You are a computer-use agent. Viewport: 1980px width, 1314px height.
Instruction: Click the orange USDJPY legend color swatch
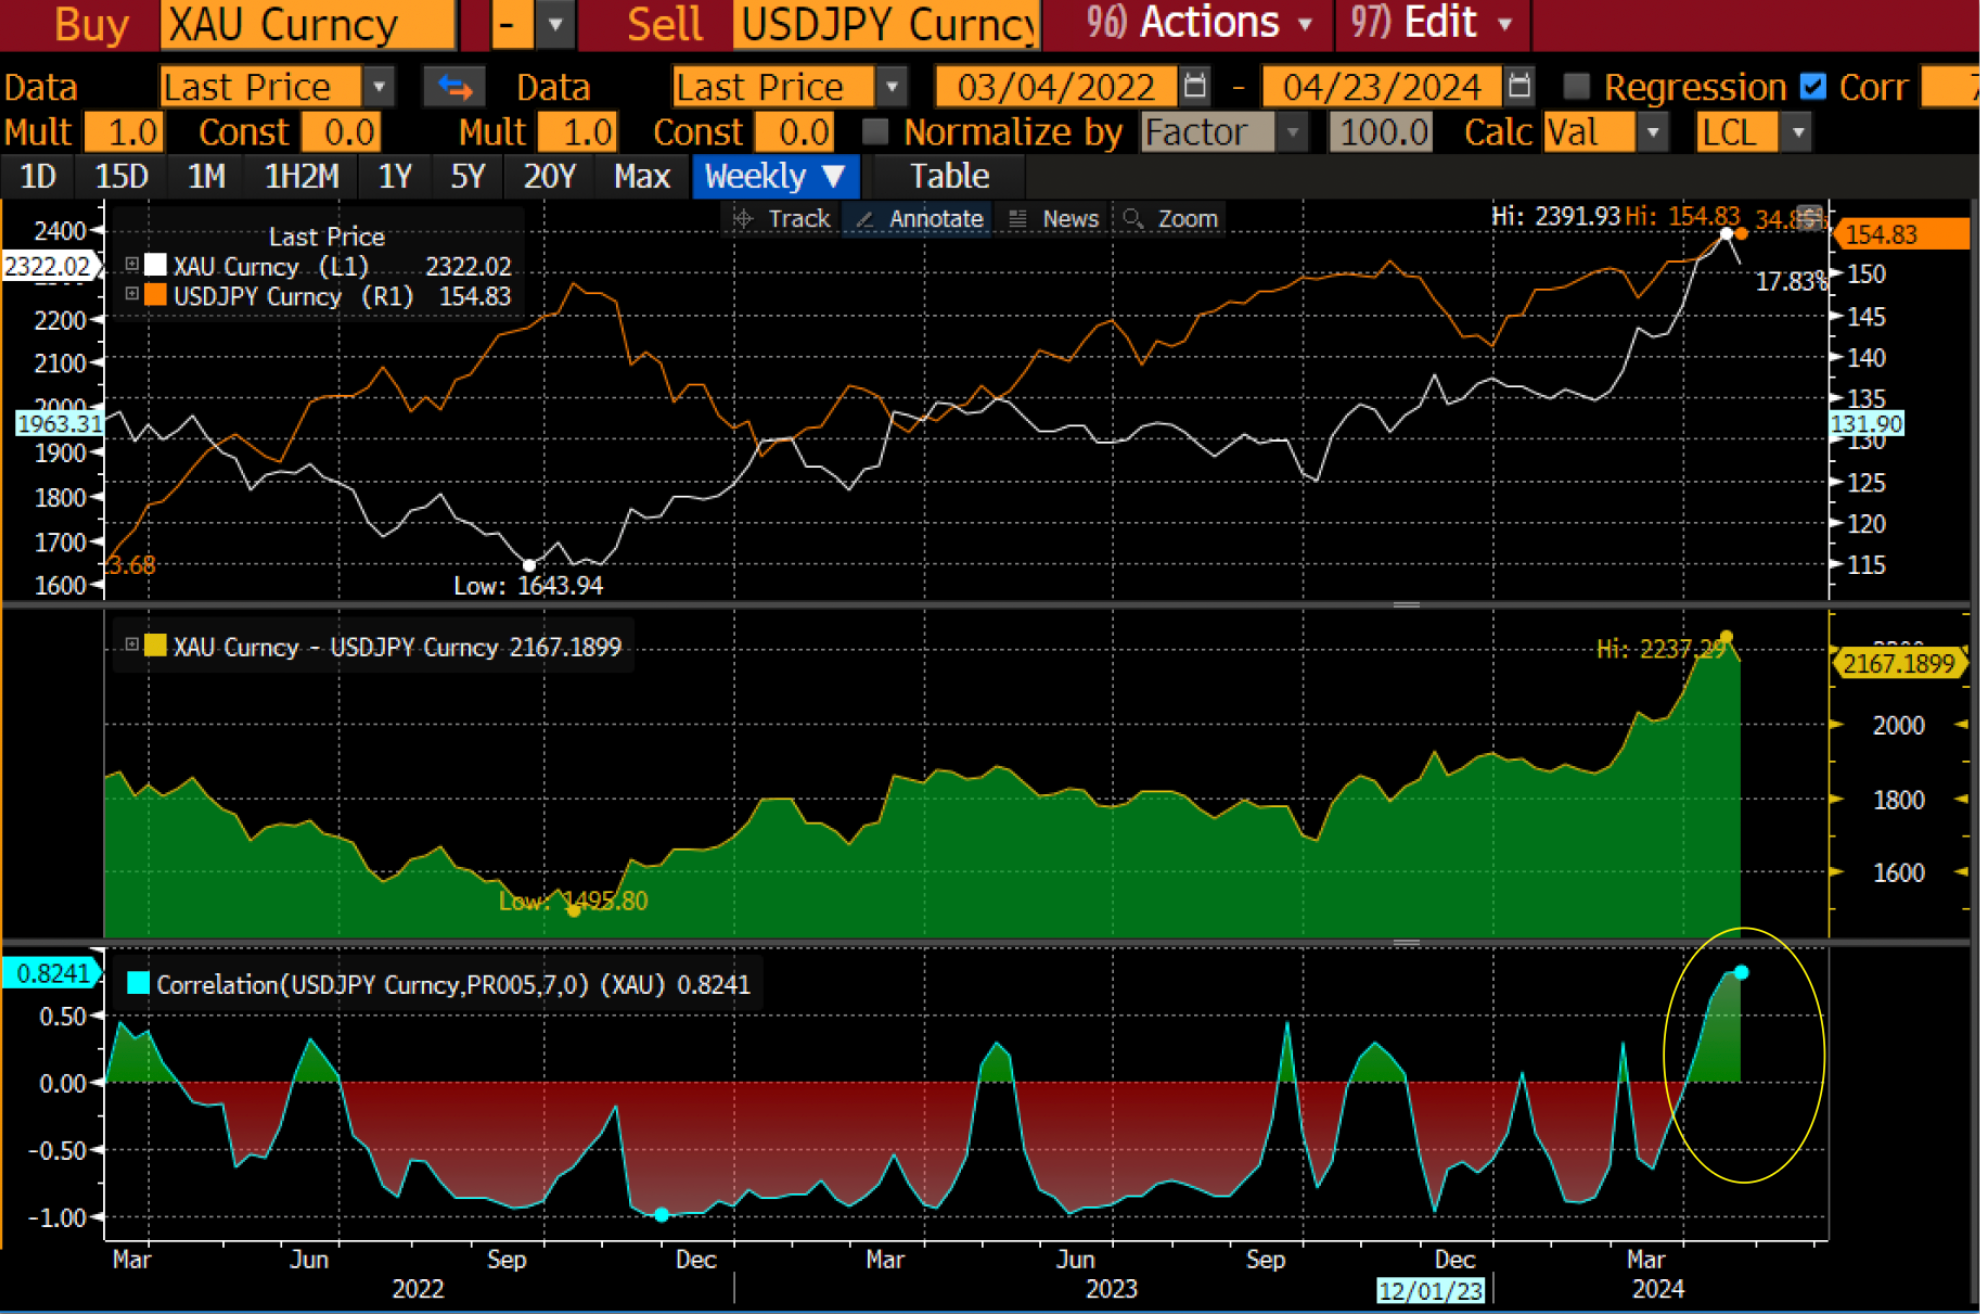(x=155, y=296)
